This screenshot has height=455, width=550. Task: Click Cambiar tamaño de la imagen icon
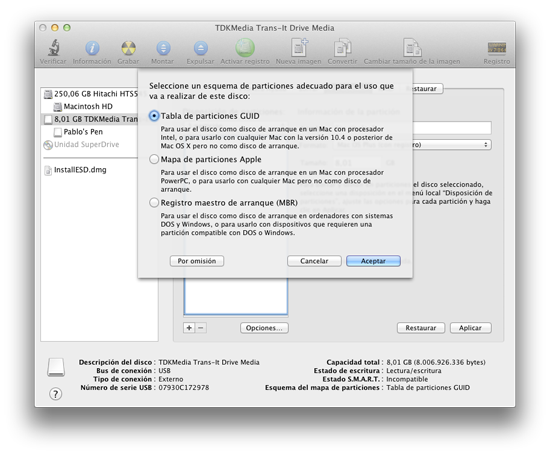point(412,48)
